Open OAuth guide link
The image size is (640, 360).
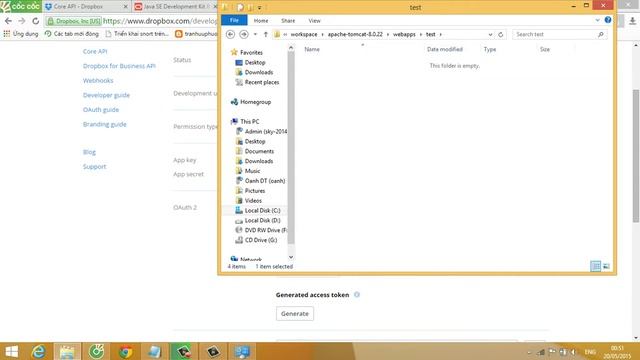coord(101,110)
